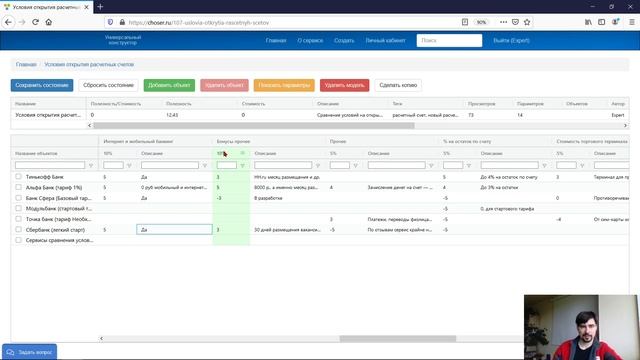Open the Firefox hamburger menu

(631, 22)
